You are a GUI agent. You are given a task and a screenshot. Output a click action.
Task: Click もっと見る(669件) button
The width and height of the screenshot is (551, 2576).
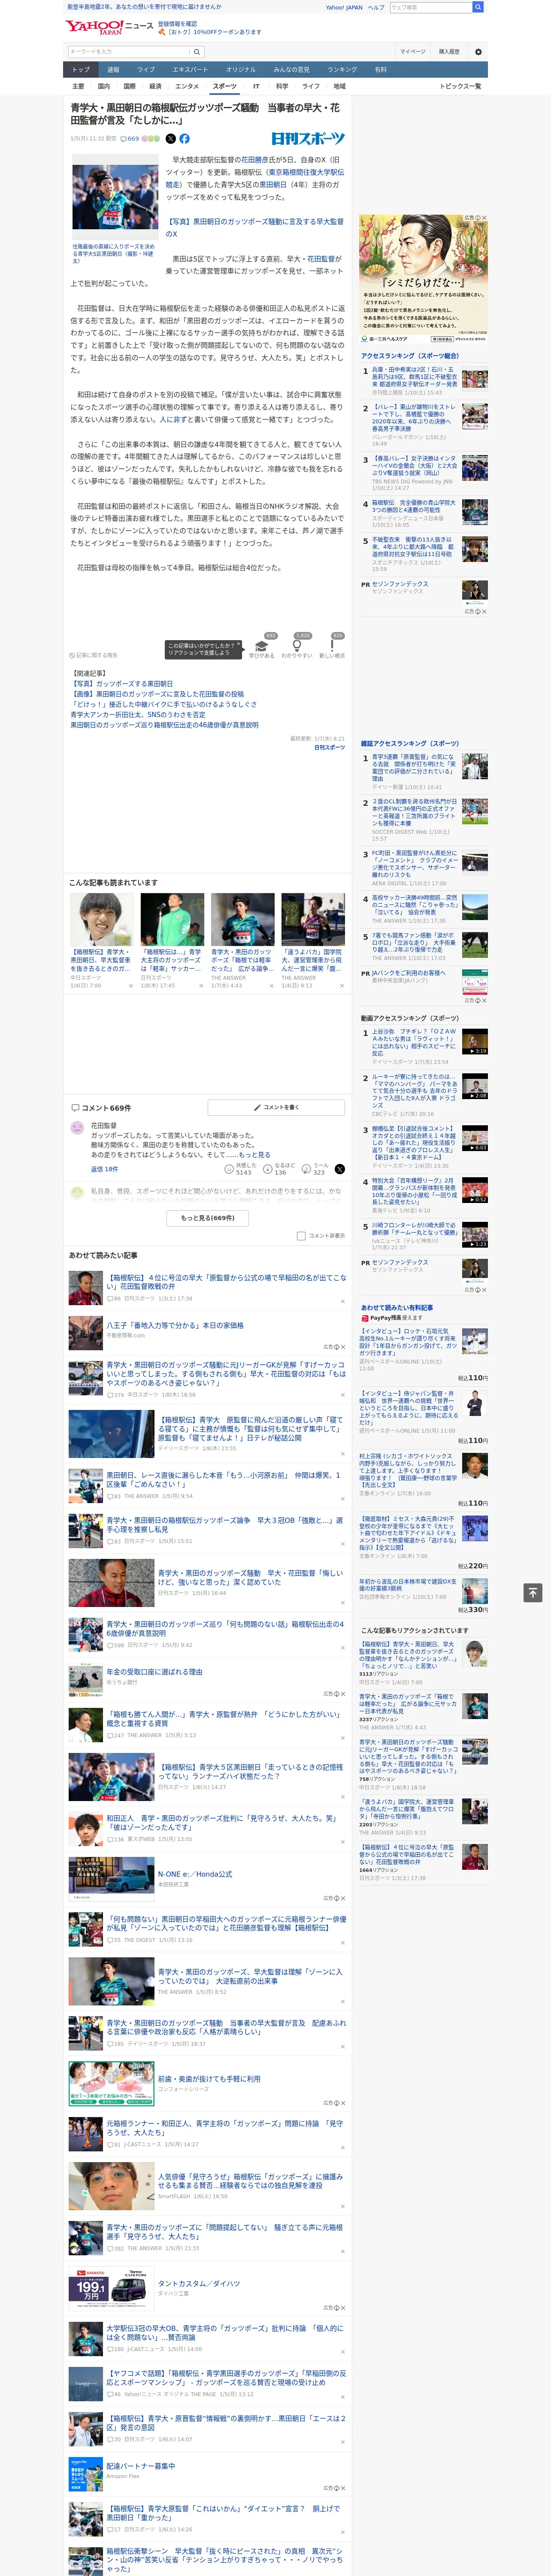click(208, 1218)
